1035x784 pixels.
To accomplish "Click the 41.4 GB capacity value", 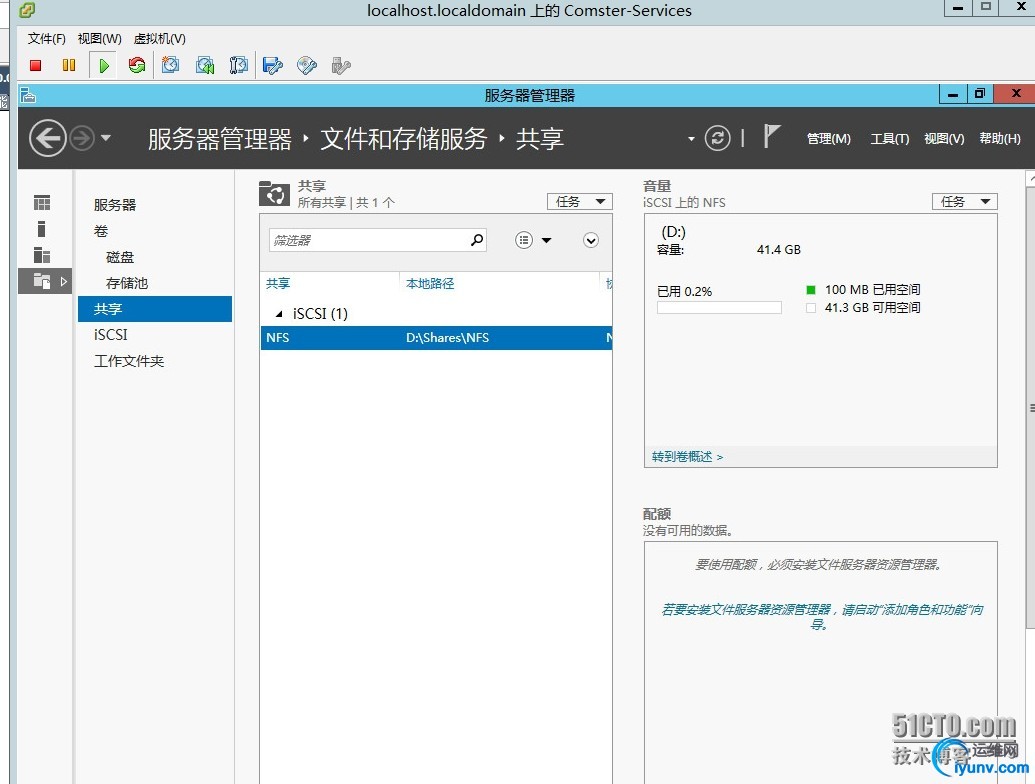I will point(779,249).
